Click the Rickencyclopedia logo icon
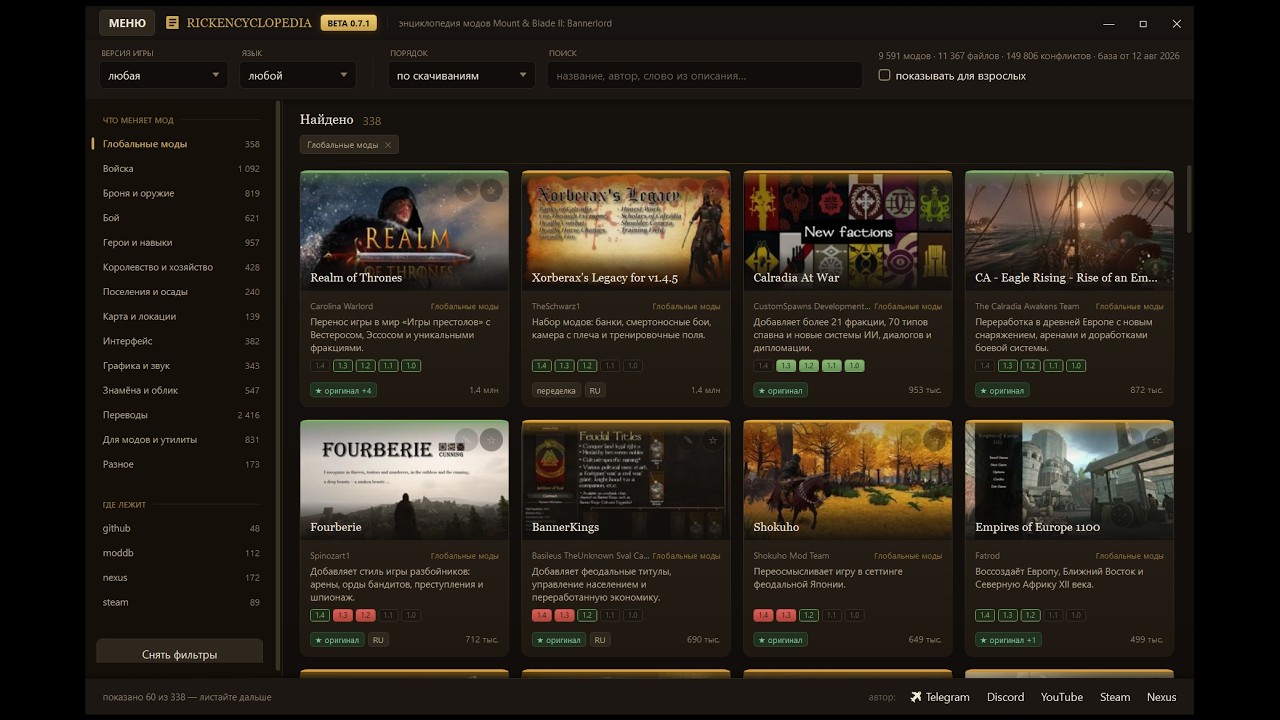 tap(173, 23)
